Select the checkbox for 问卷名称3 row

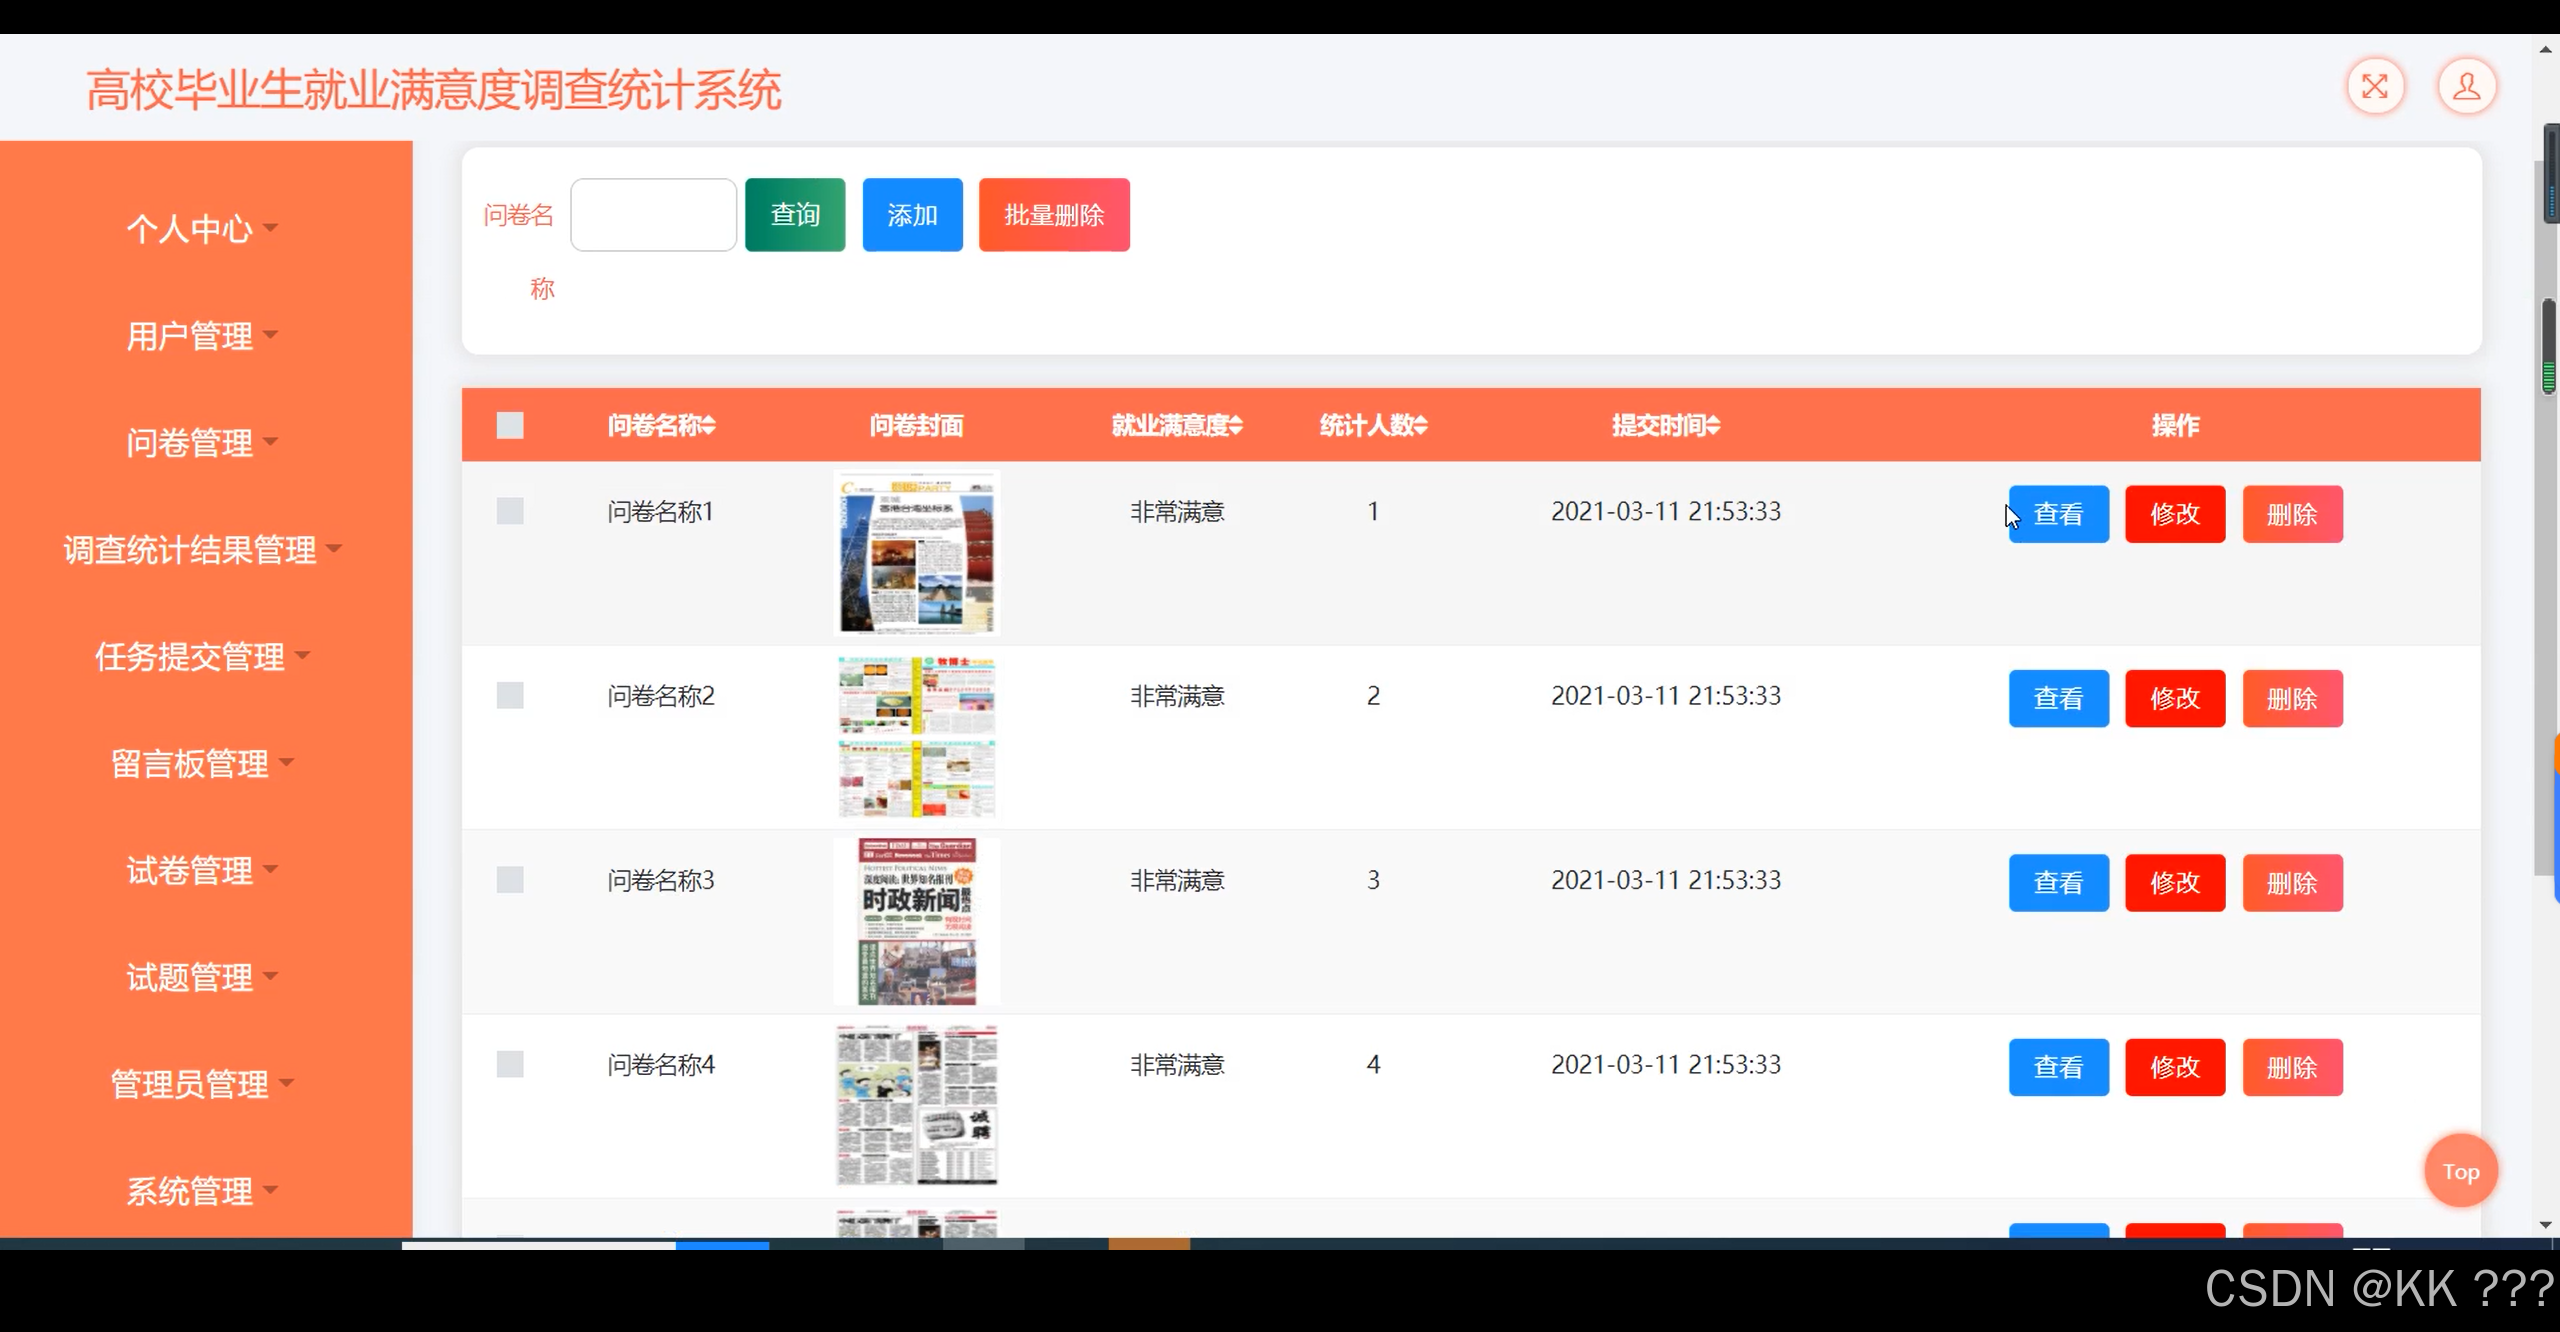point(510,880)
